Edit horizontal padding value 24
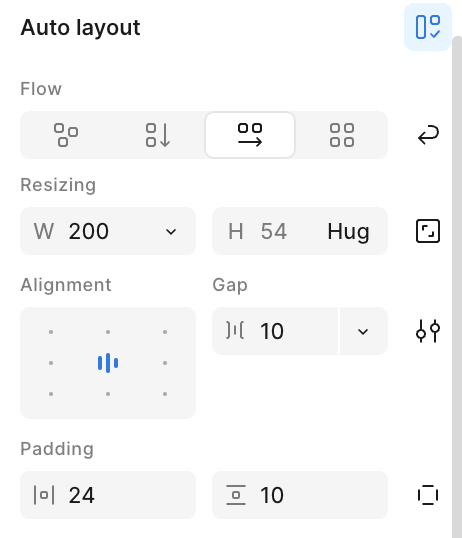462x538 pixels. pyautogui.click(x=108, y=495)
